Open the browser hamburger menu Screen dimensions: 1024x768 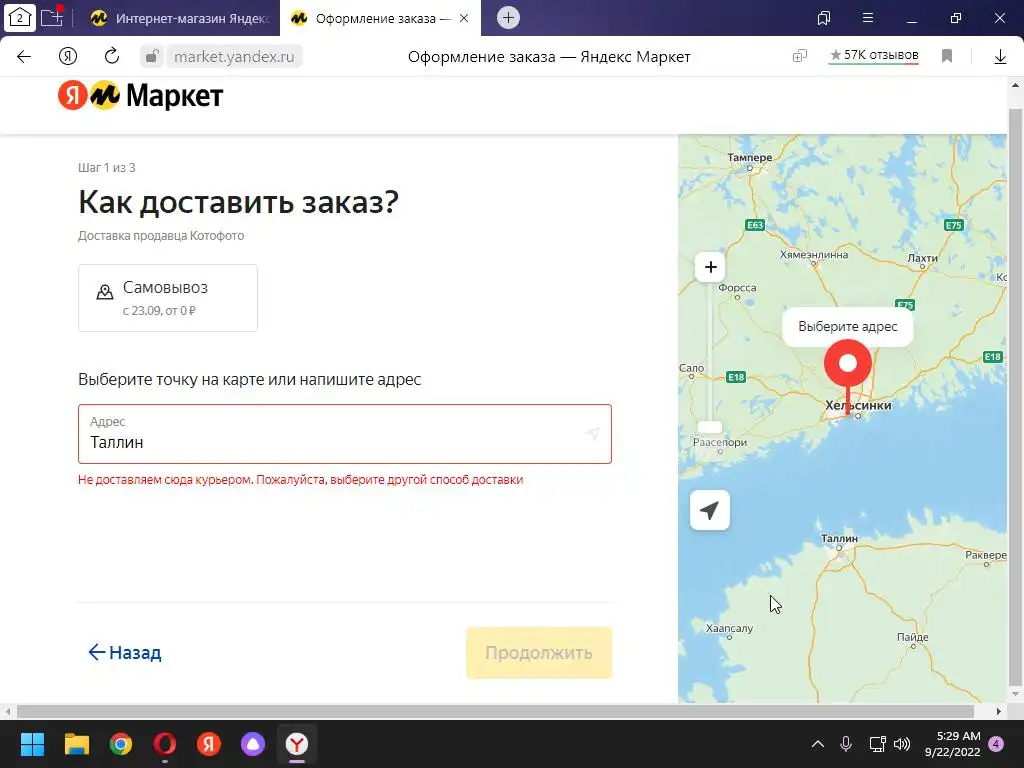point(868,18)
